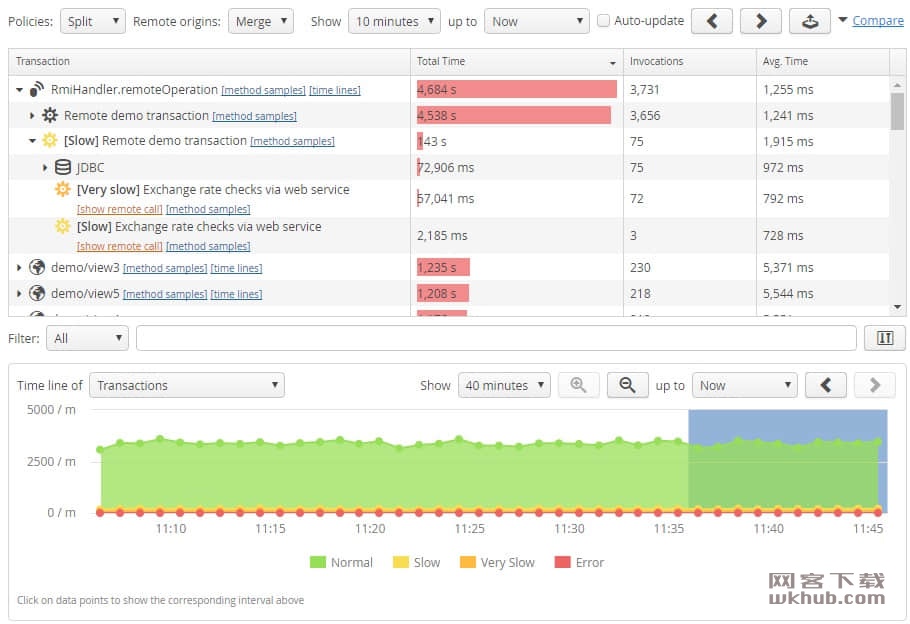The width and height of the screenshot is (910, 624).
Task: Click method samples under Very slow Exchange
Action: [208, 209]
